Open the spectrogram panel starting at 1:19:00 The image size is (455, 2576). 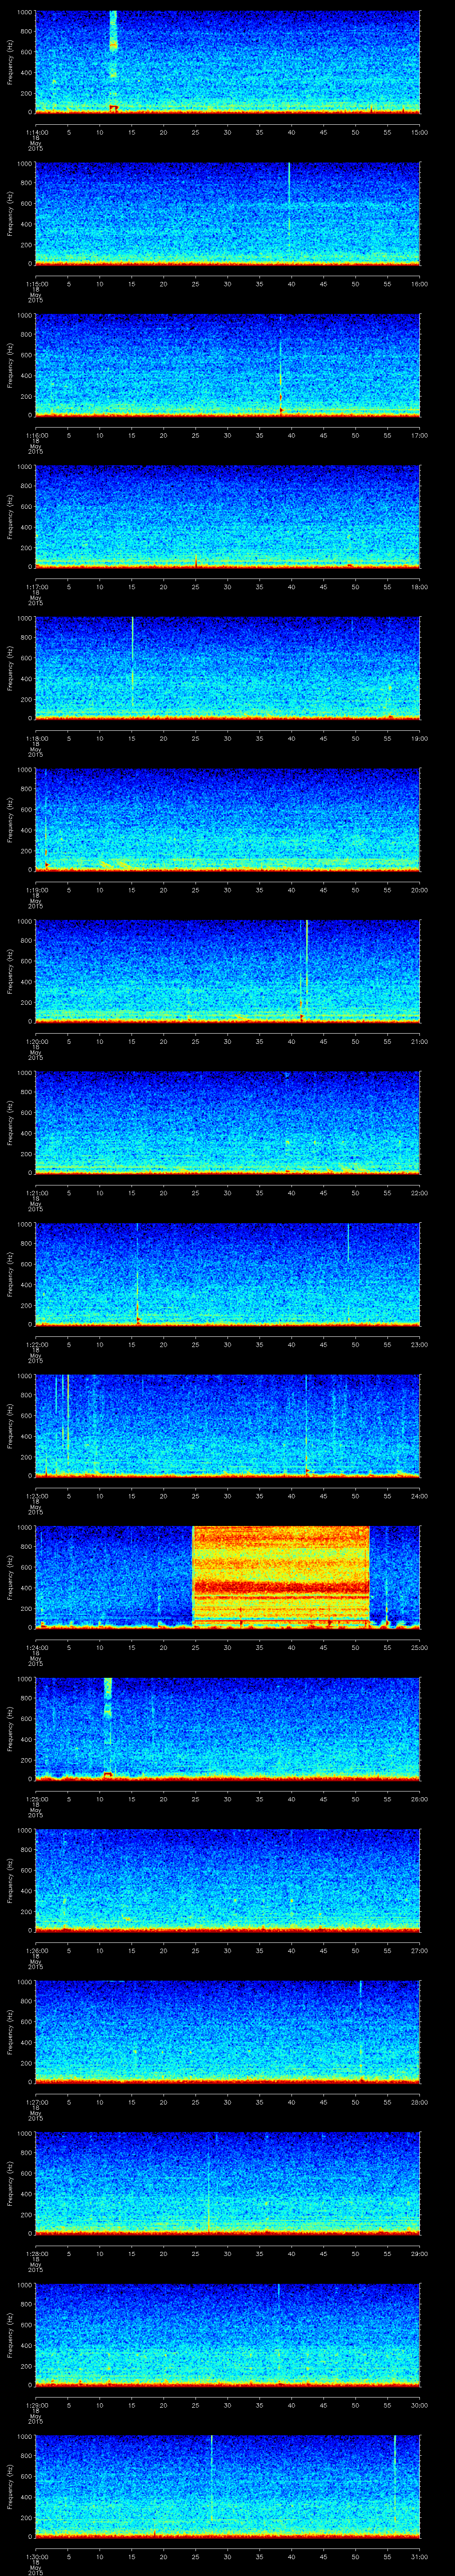pos(228,819)
